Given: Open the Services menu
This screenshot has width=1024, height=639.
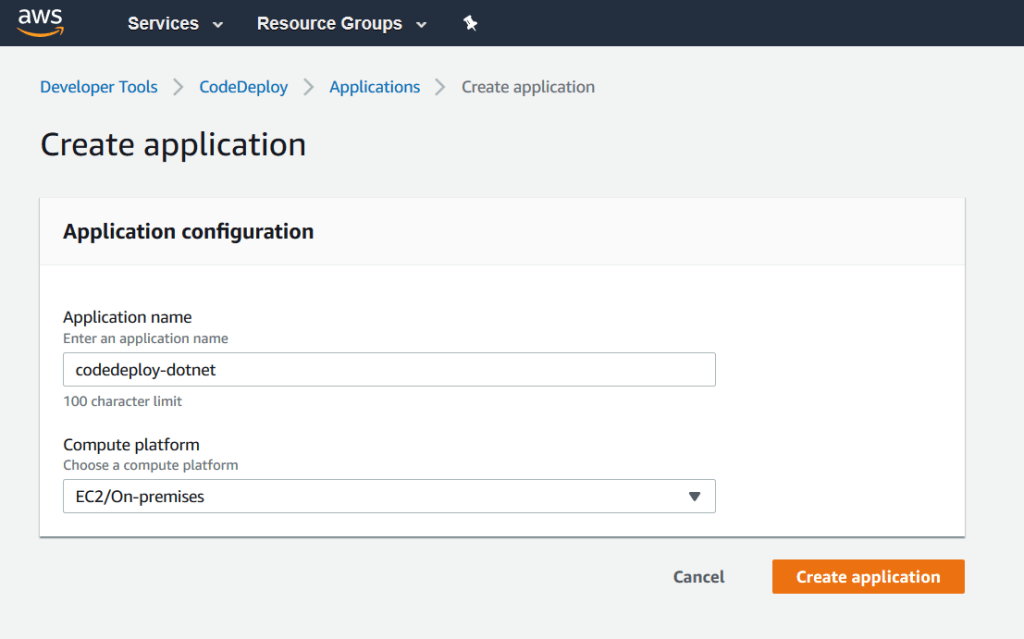Looking at the screenshot, I should (x=163, y=23).
